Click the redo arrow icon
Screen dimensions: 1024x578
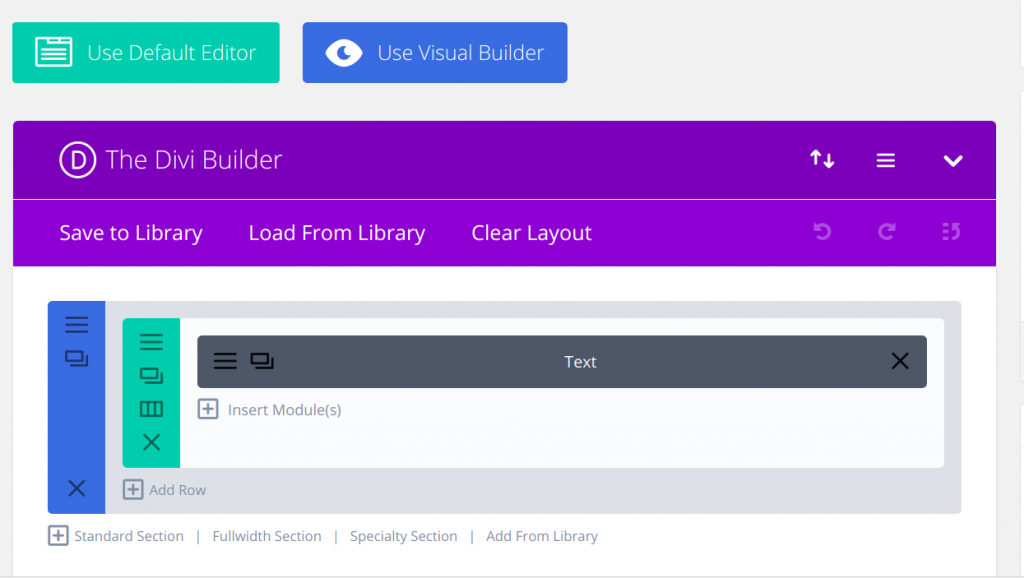coord(886,231)
